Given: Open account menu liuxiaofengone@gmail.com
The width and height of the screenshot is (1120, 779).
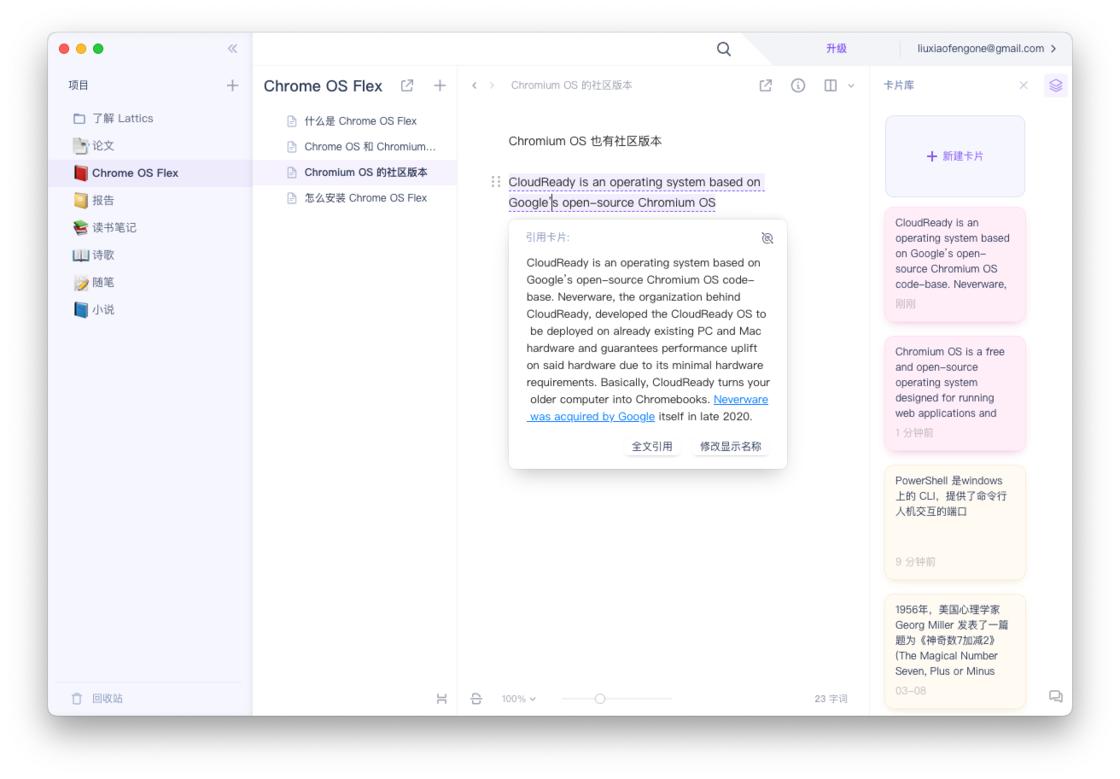Looking at the screenshot, I should click(986, 49).
